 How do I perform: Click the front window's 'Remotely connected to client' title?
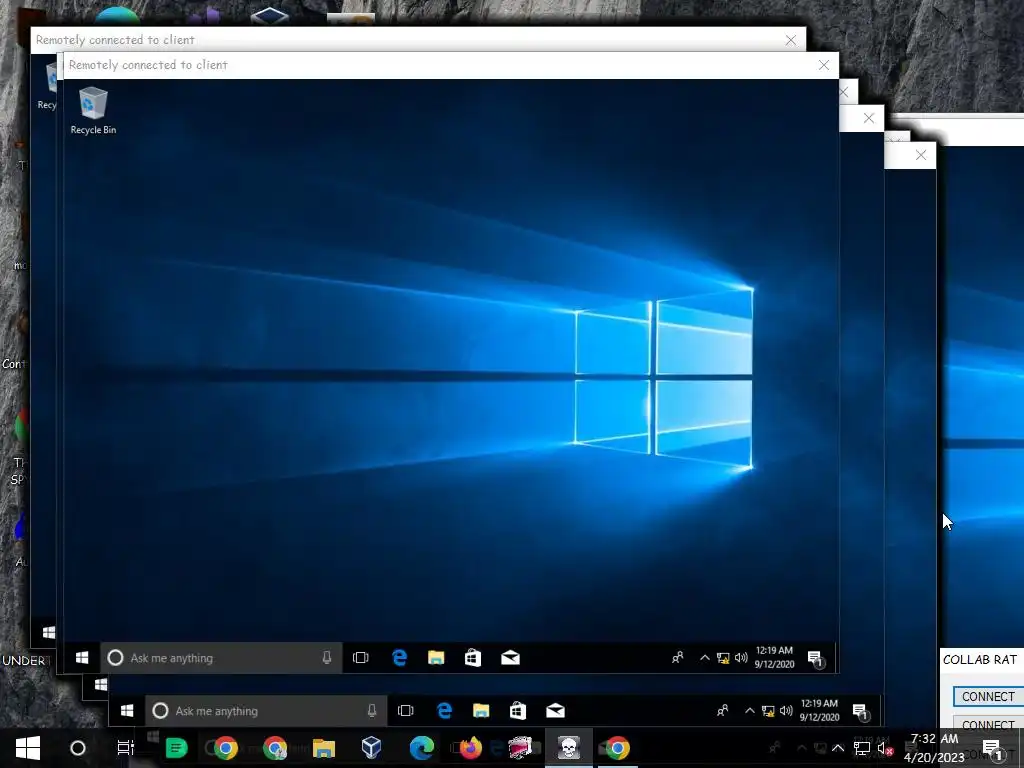coord(148,65)
